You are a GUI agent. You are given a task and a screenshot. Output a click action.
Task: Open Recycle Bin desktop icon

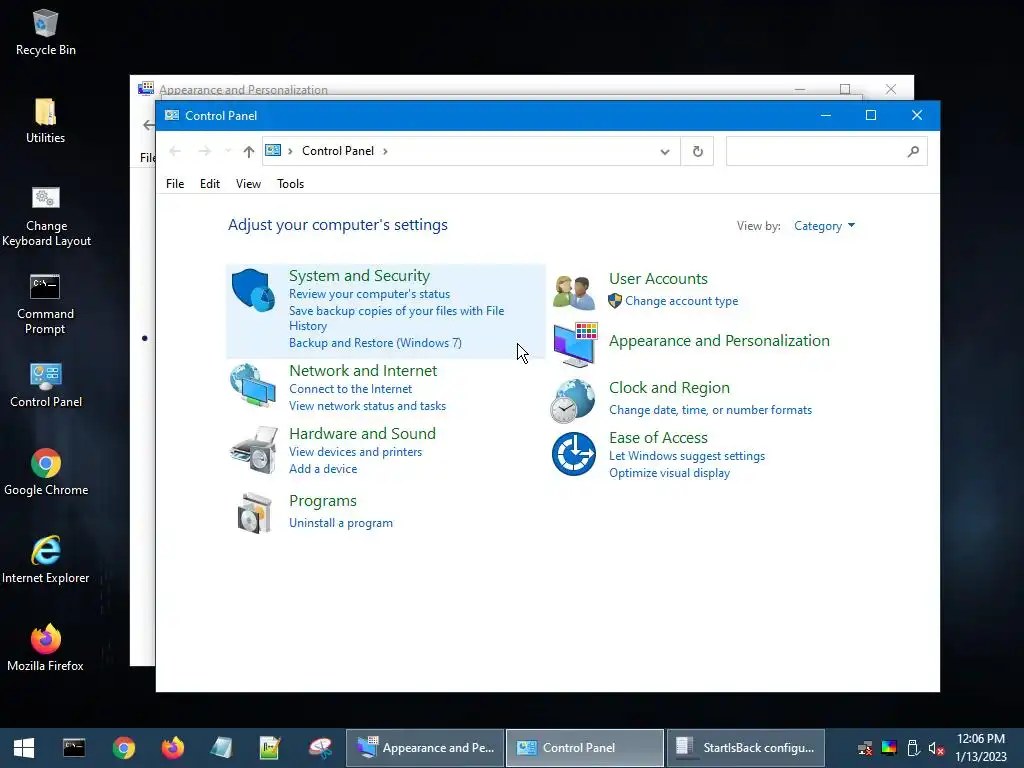46,33
